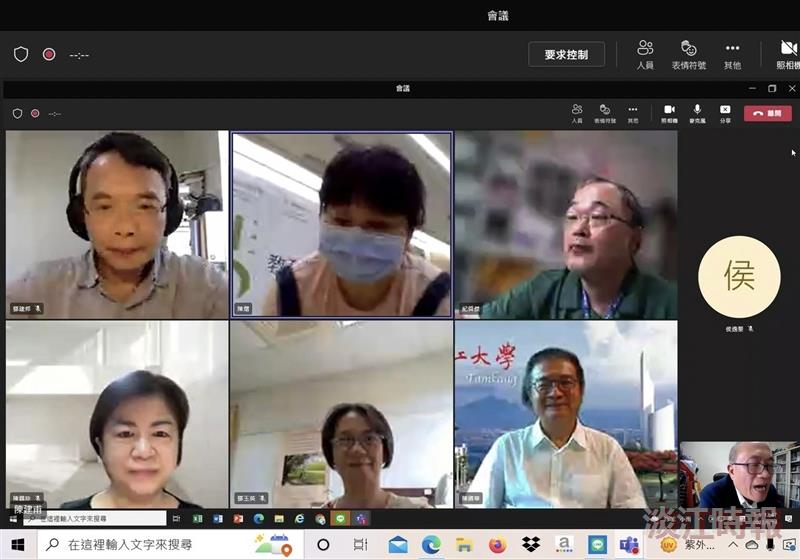Open the Firefox icon in the taskbar
Screen dimensions: 800x559
pos(497,545)
